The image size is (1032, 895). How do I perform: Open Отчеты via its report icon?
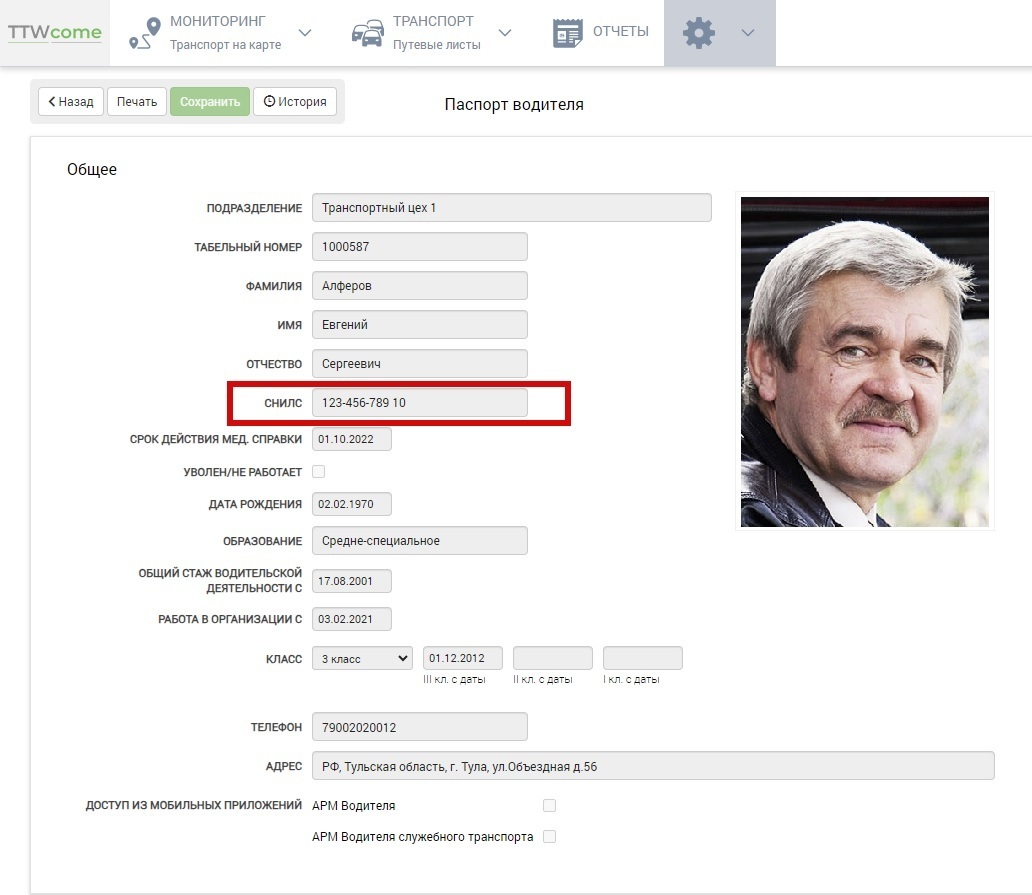click(566, 31)
